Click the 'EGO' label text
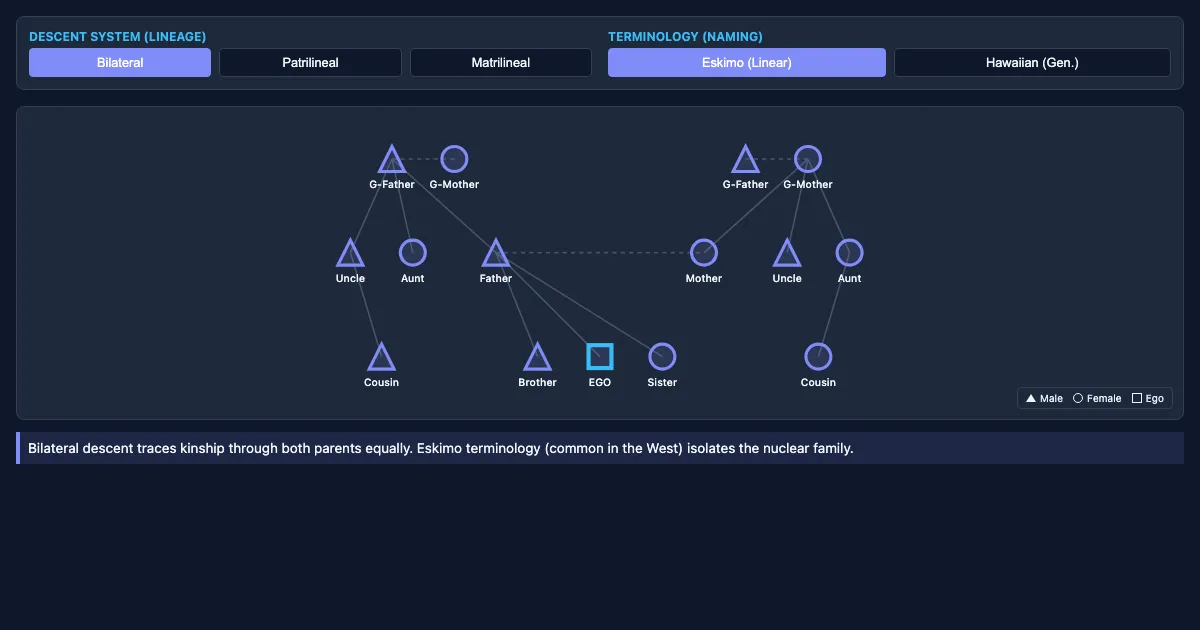This screenshot has width=1200, height=630. click(x=600, y=383)
